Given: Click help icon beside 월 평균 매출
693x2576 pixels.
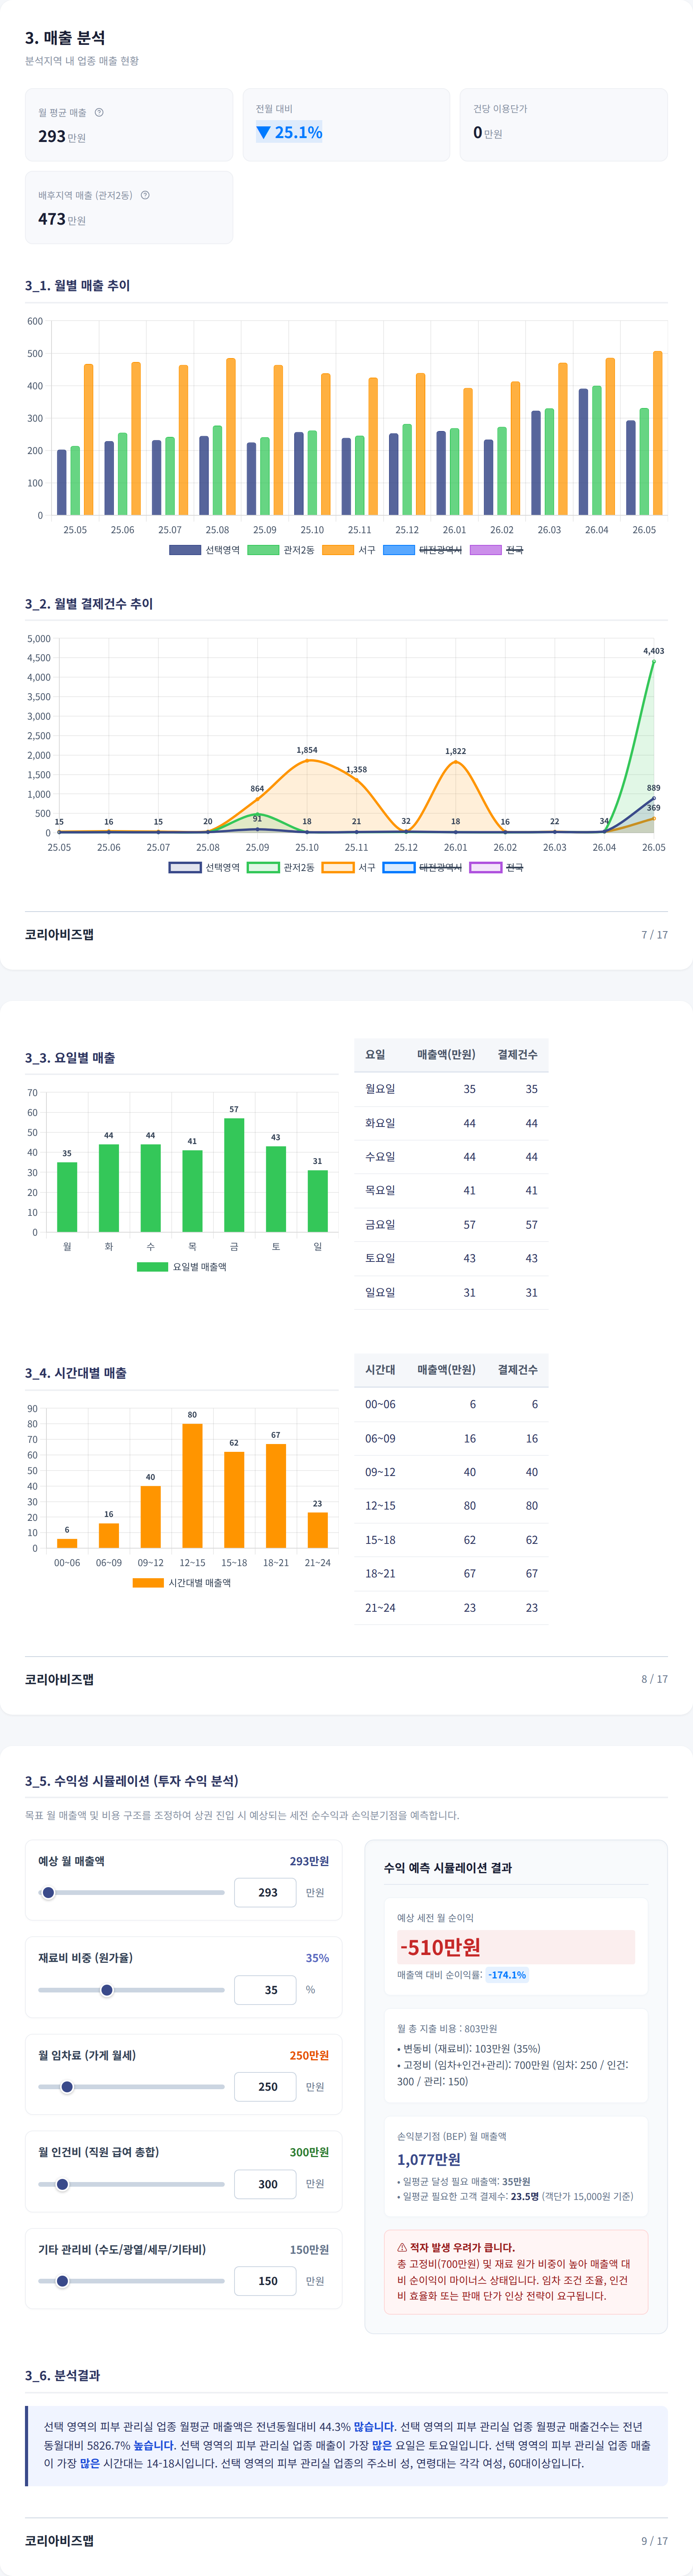Looking at the screenshot, I should [x=99, y=112].
